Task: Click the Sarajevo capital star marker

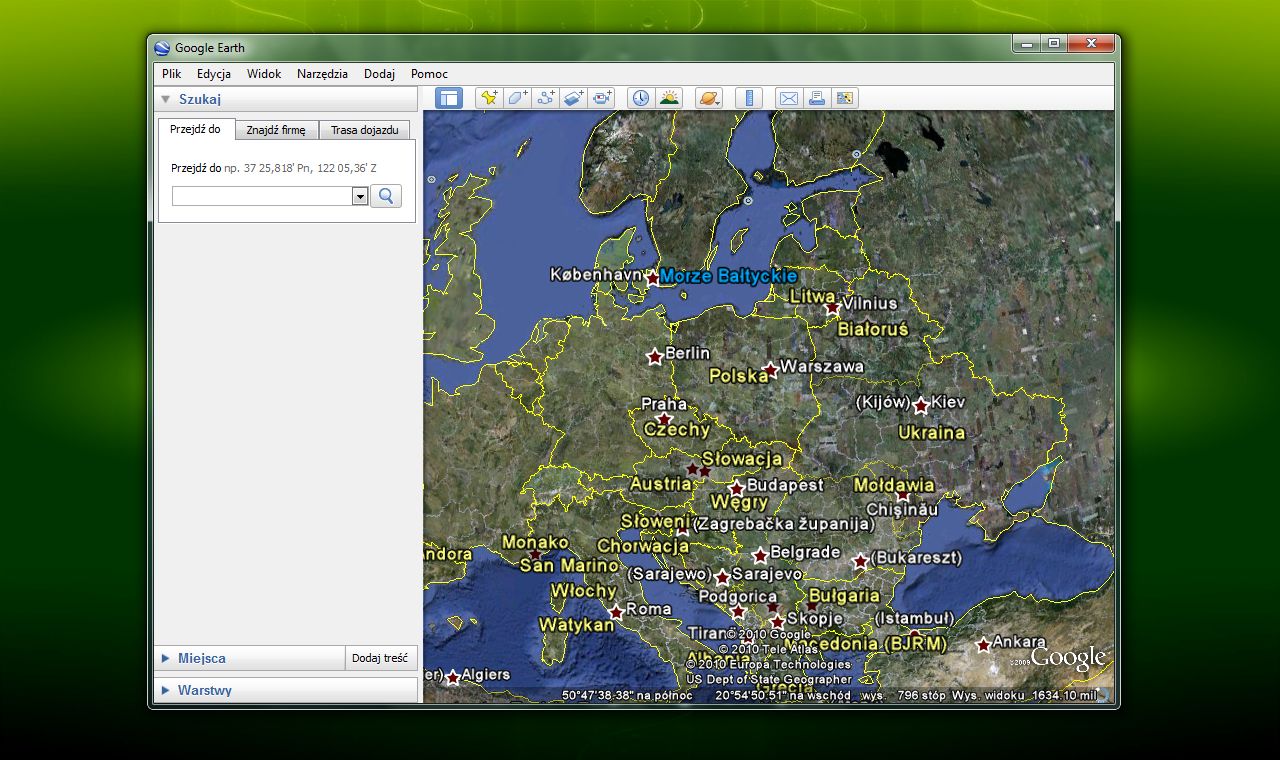Action: click(722, 577)
